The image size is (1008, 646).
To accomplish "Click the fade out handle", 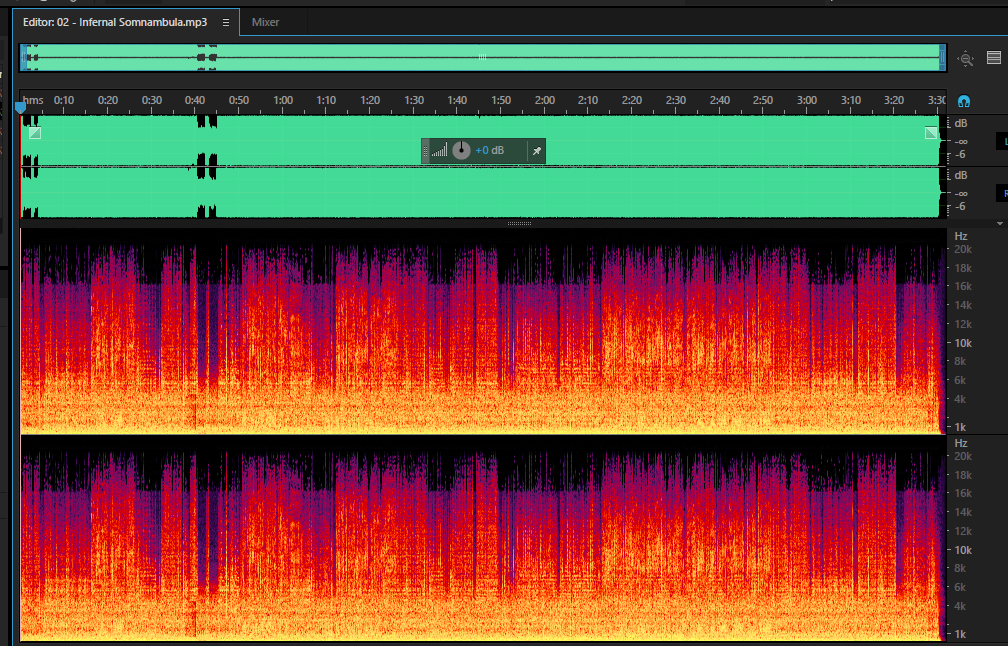I will 931,133.
